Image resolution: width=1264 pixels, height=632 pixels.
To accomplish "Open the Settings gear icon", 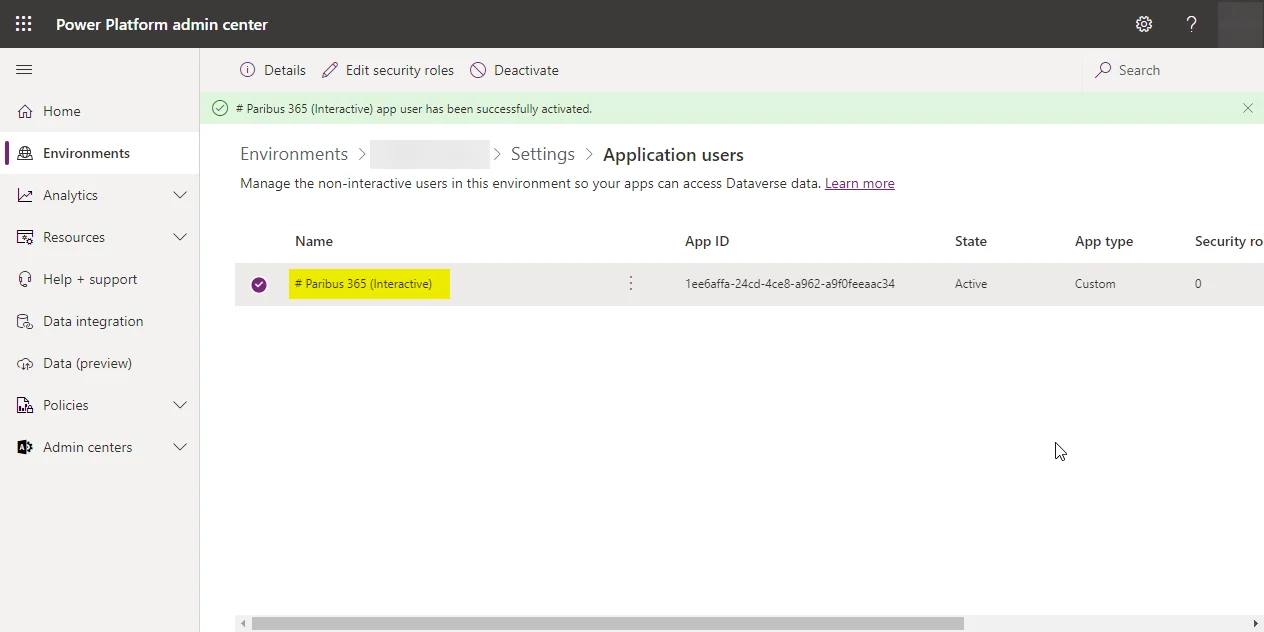I will (x=1144, y=24).
